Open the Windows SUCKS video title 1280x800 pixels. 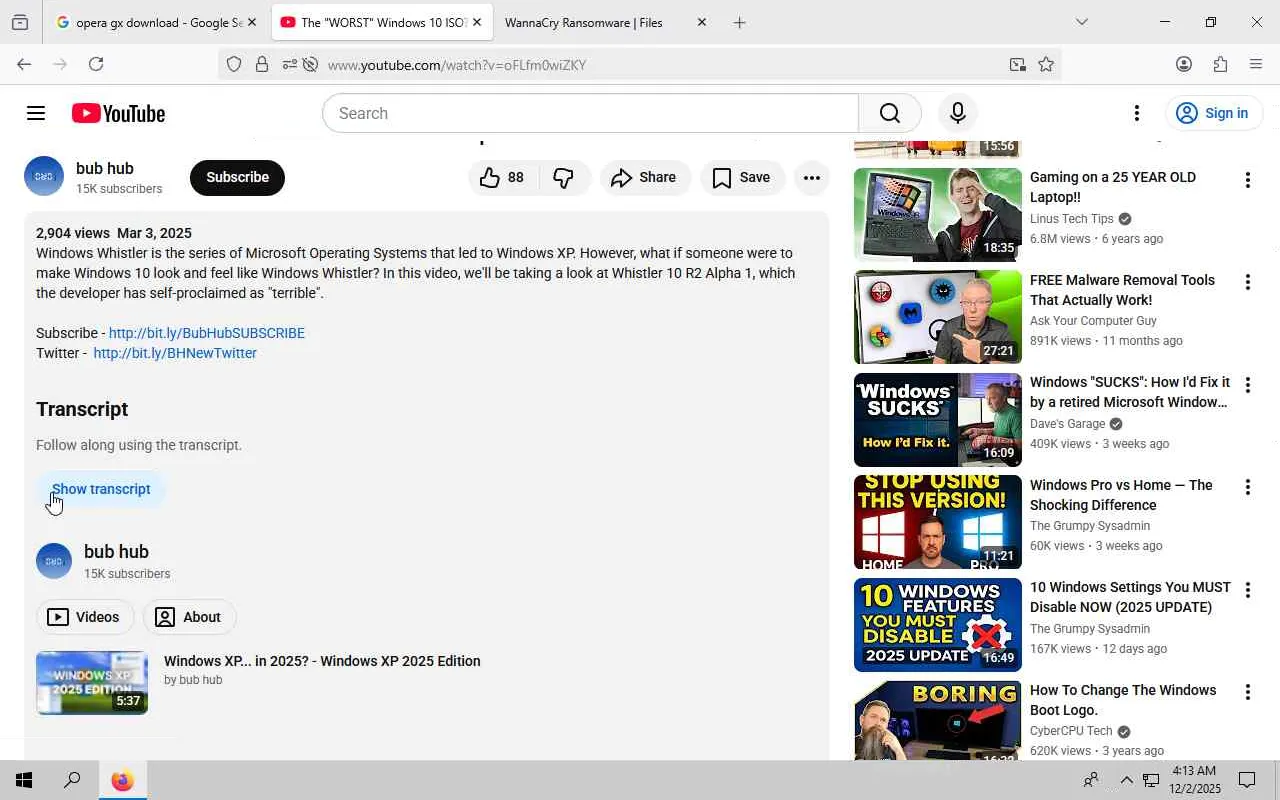pos(1130,392)
